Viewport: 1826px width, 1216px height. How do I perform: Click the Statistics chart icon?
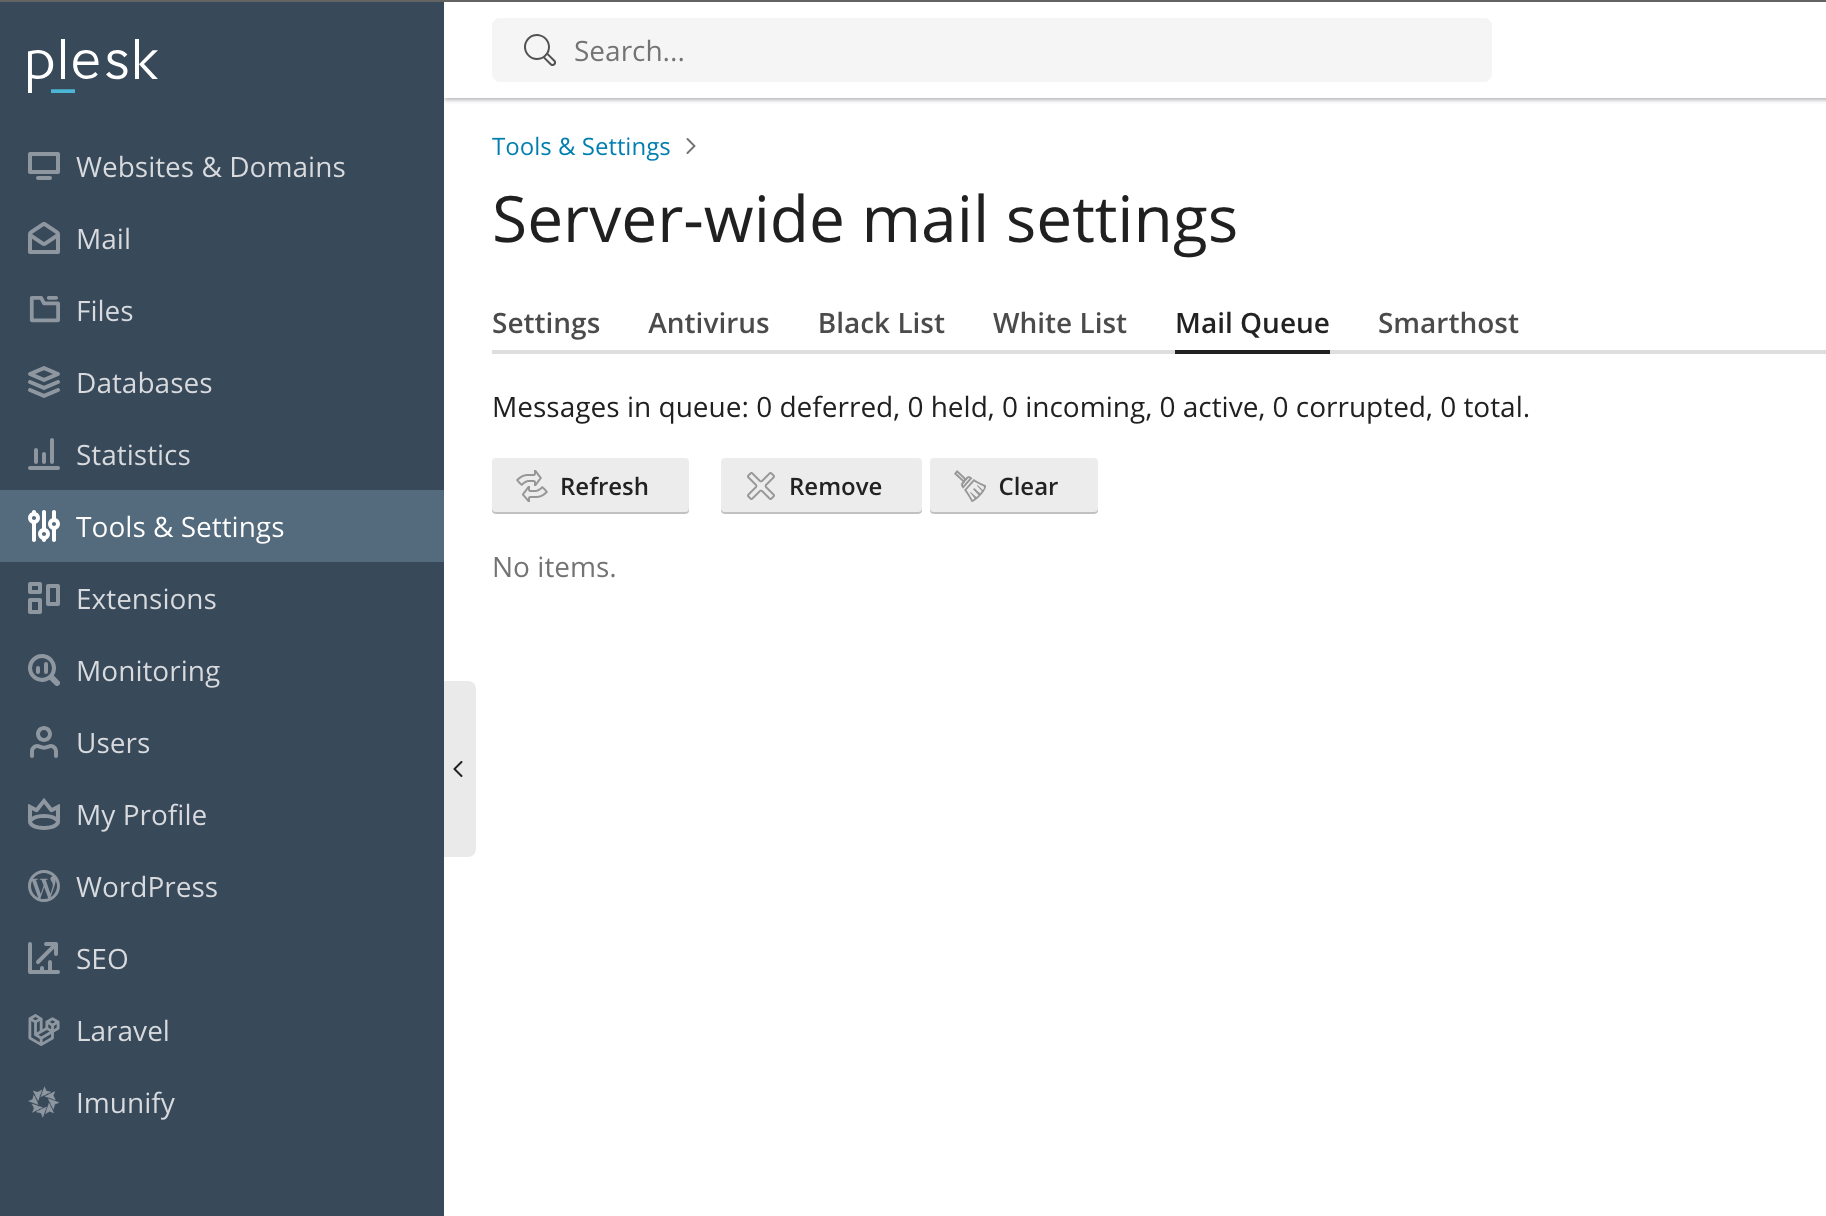(43, 454)
